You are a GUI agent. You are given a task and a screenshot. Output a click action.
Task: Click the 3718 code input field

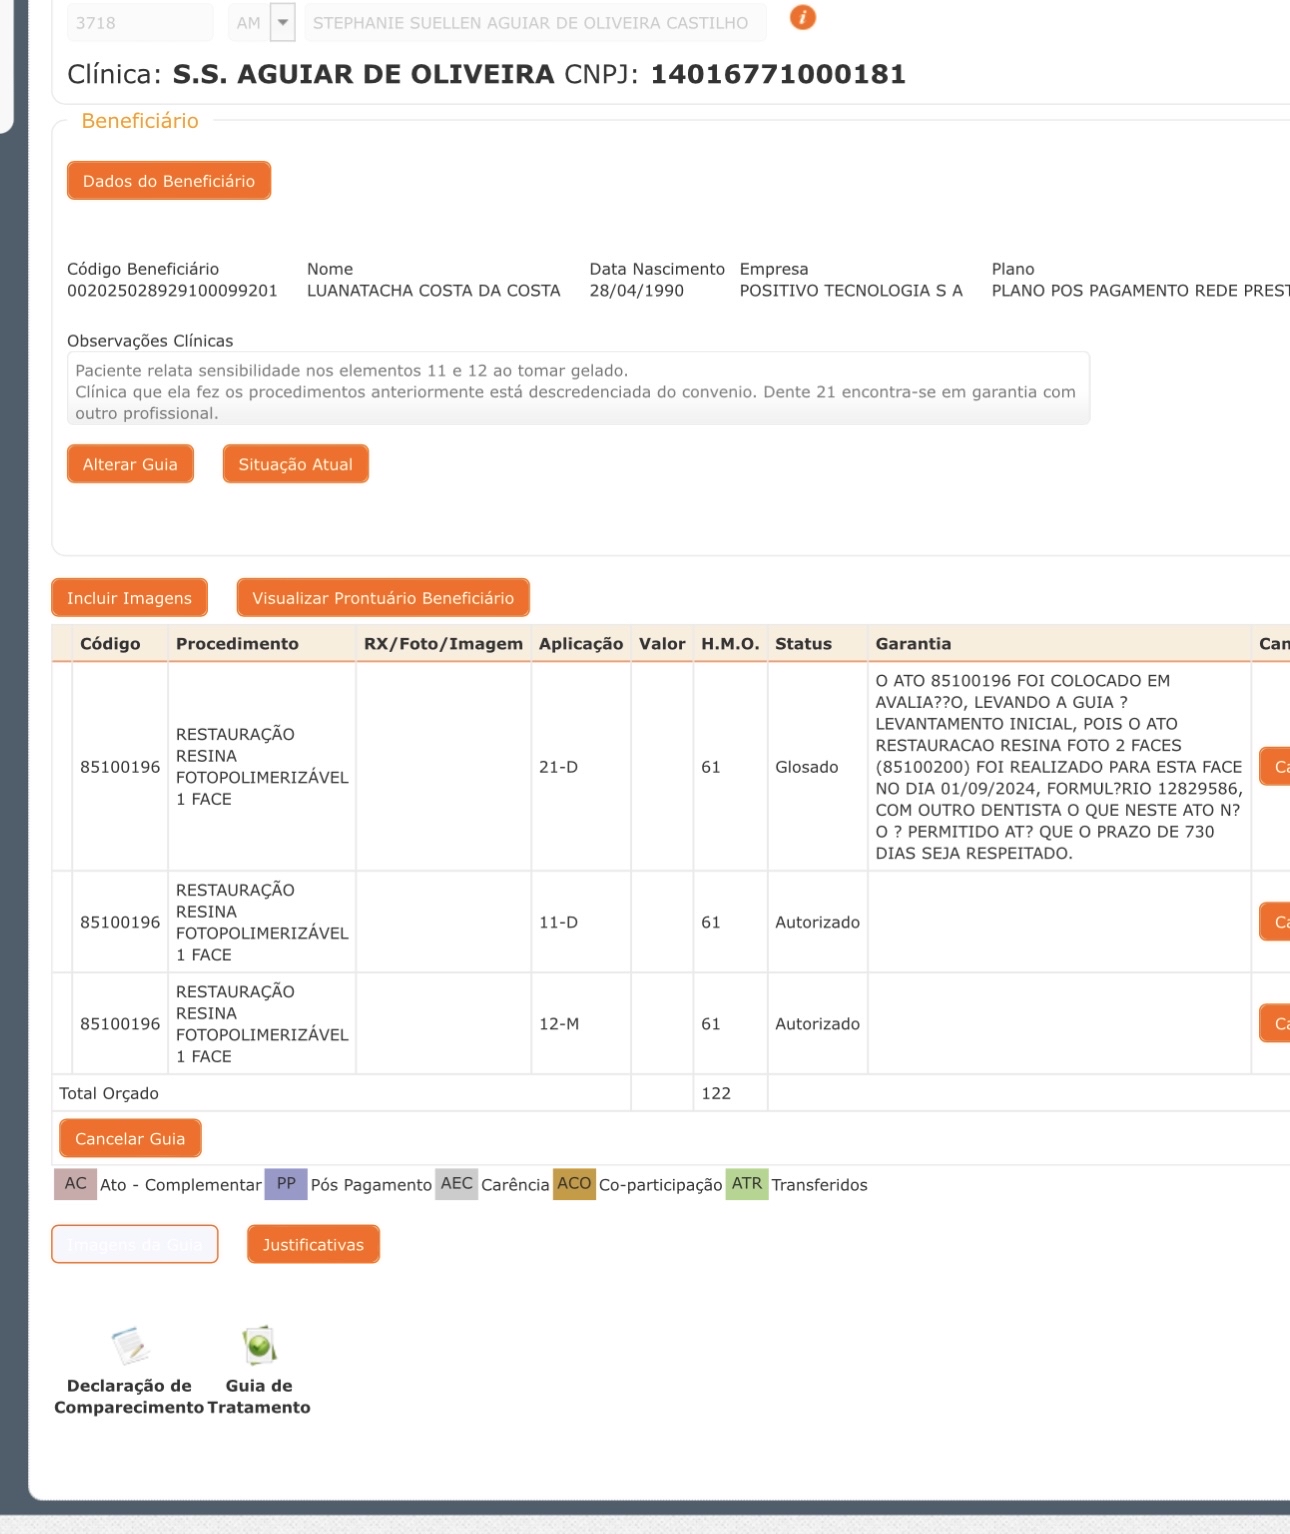pyautogui.click(x=140, y=22)
